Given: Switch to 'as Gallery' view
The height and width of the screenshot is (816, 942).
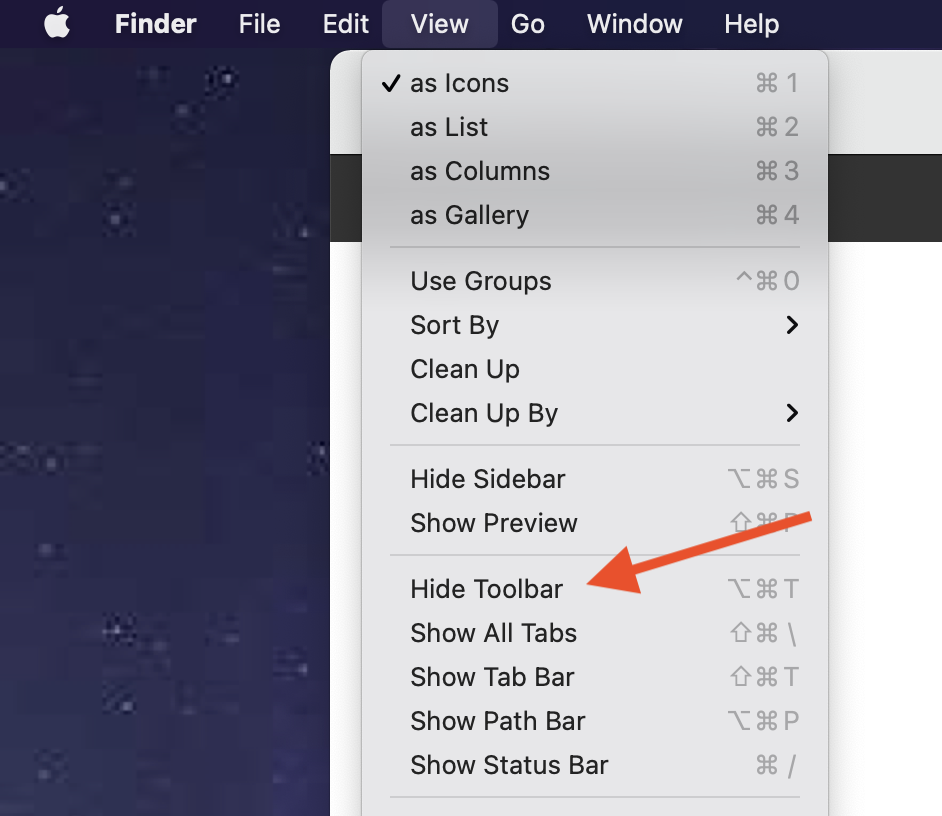Looking at the screenshot, I should [595, 215].
